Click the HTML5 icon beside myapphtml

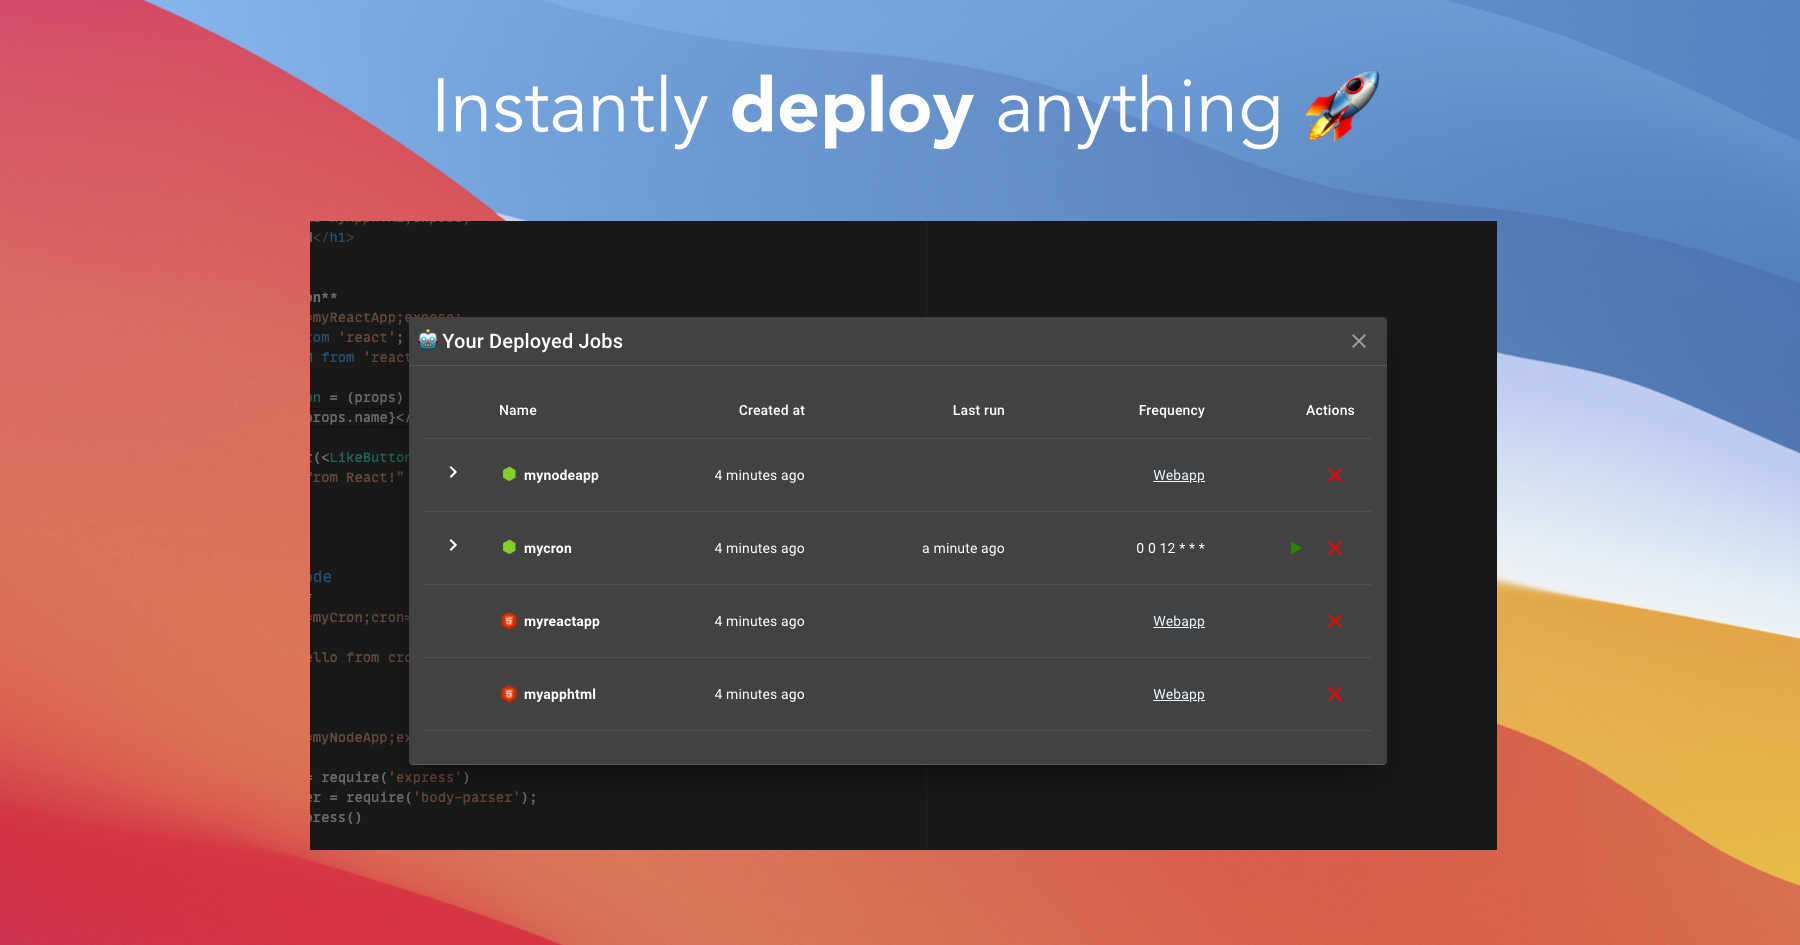tap(509, 693)
